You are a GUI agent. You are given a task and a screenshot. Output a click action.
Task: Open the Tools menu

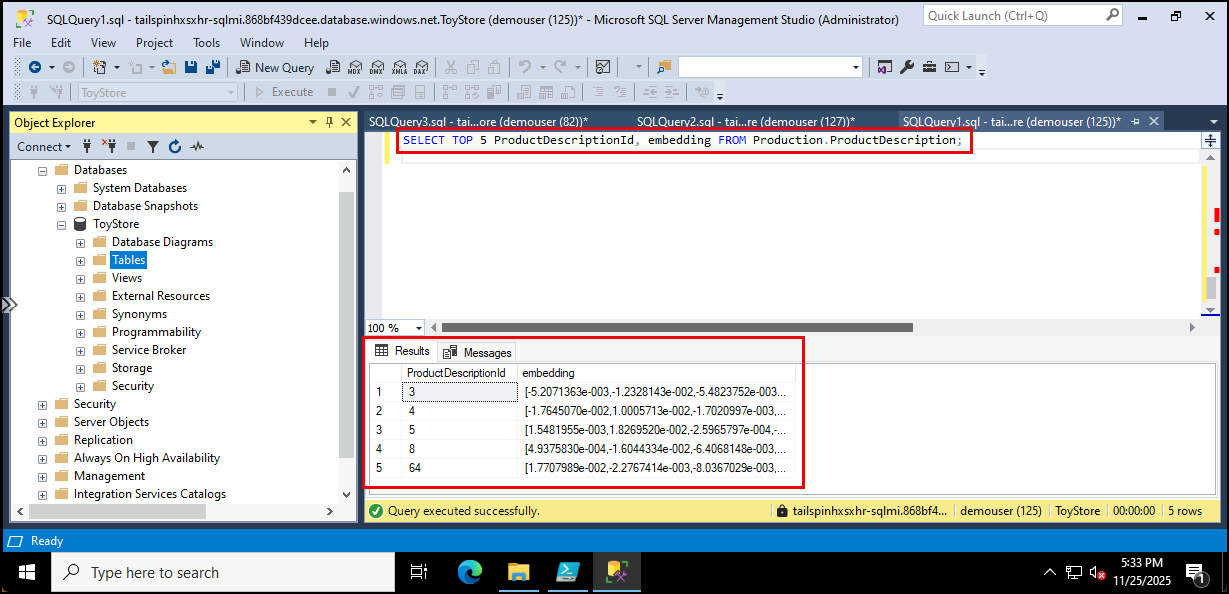206,42
